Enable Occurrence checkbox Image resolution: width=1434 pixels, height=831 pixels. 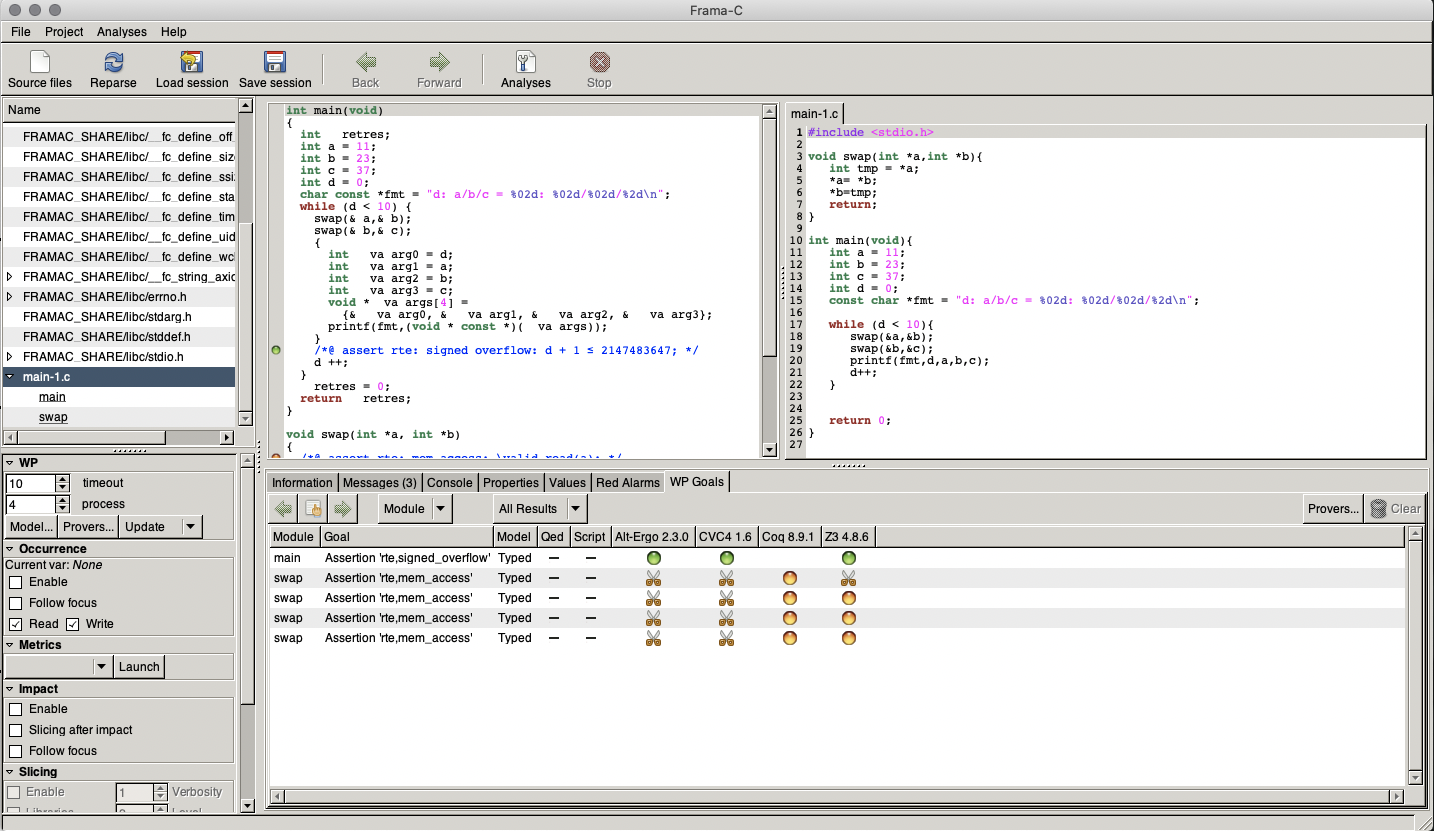15,582
